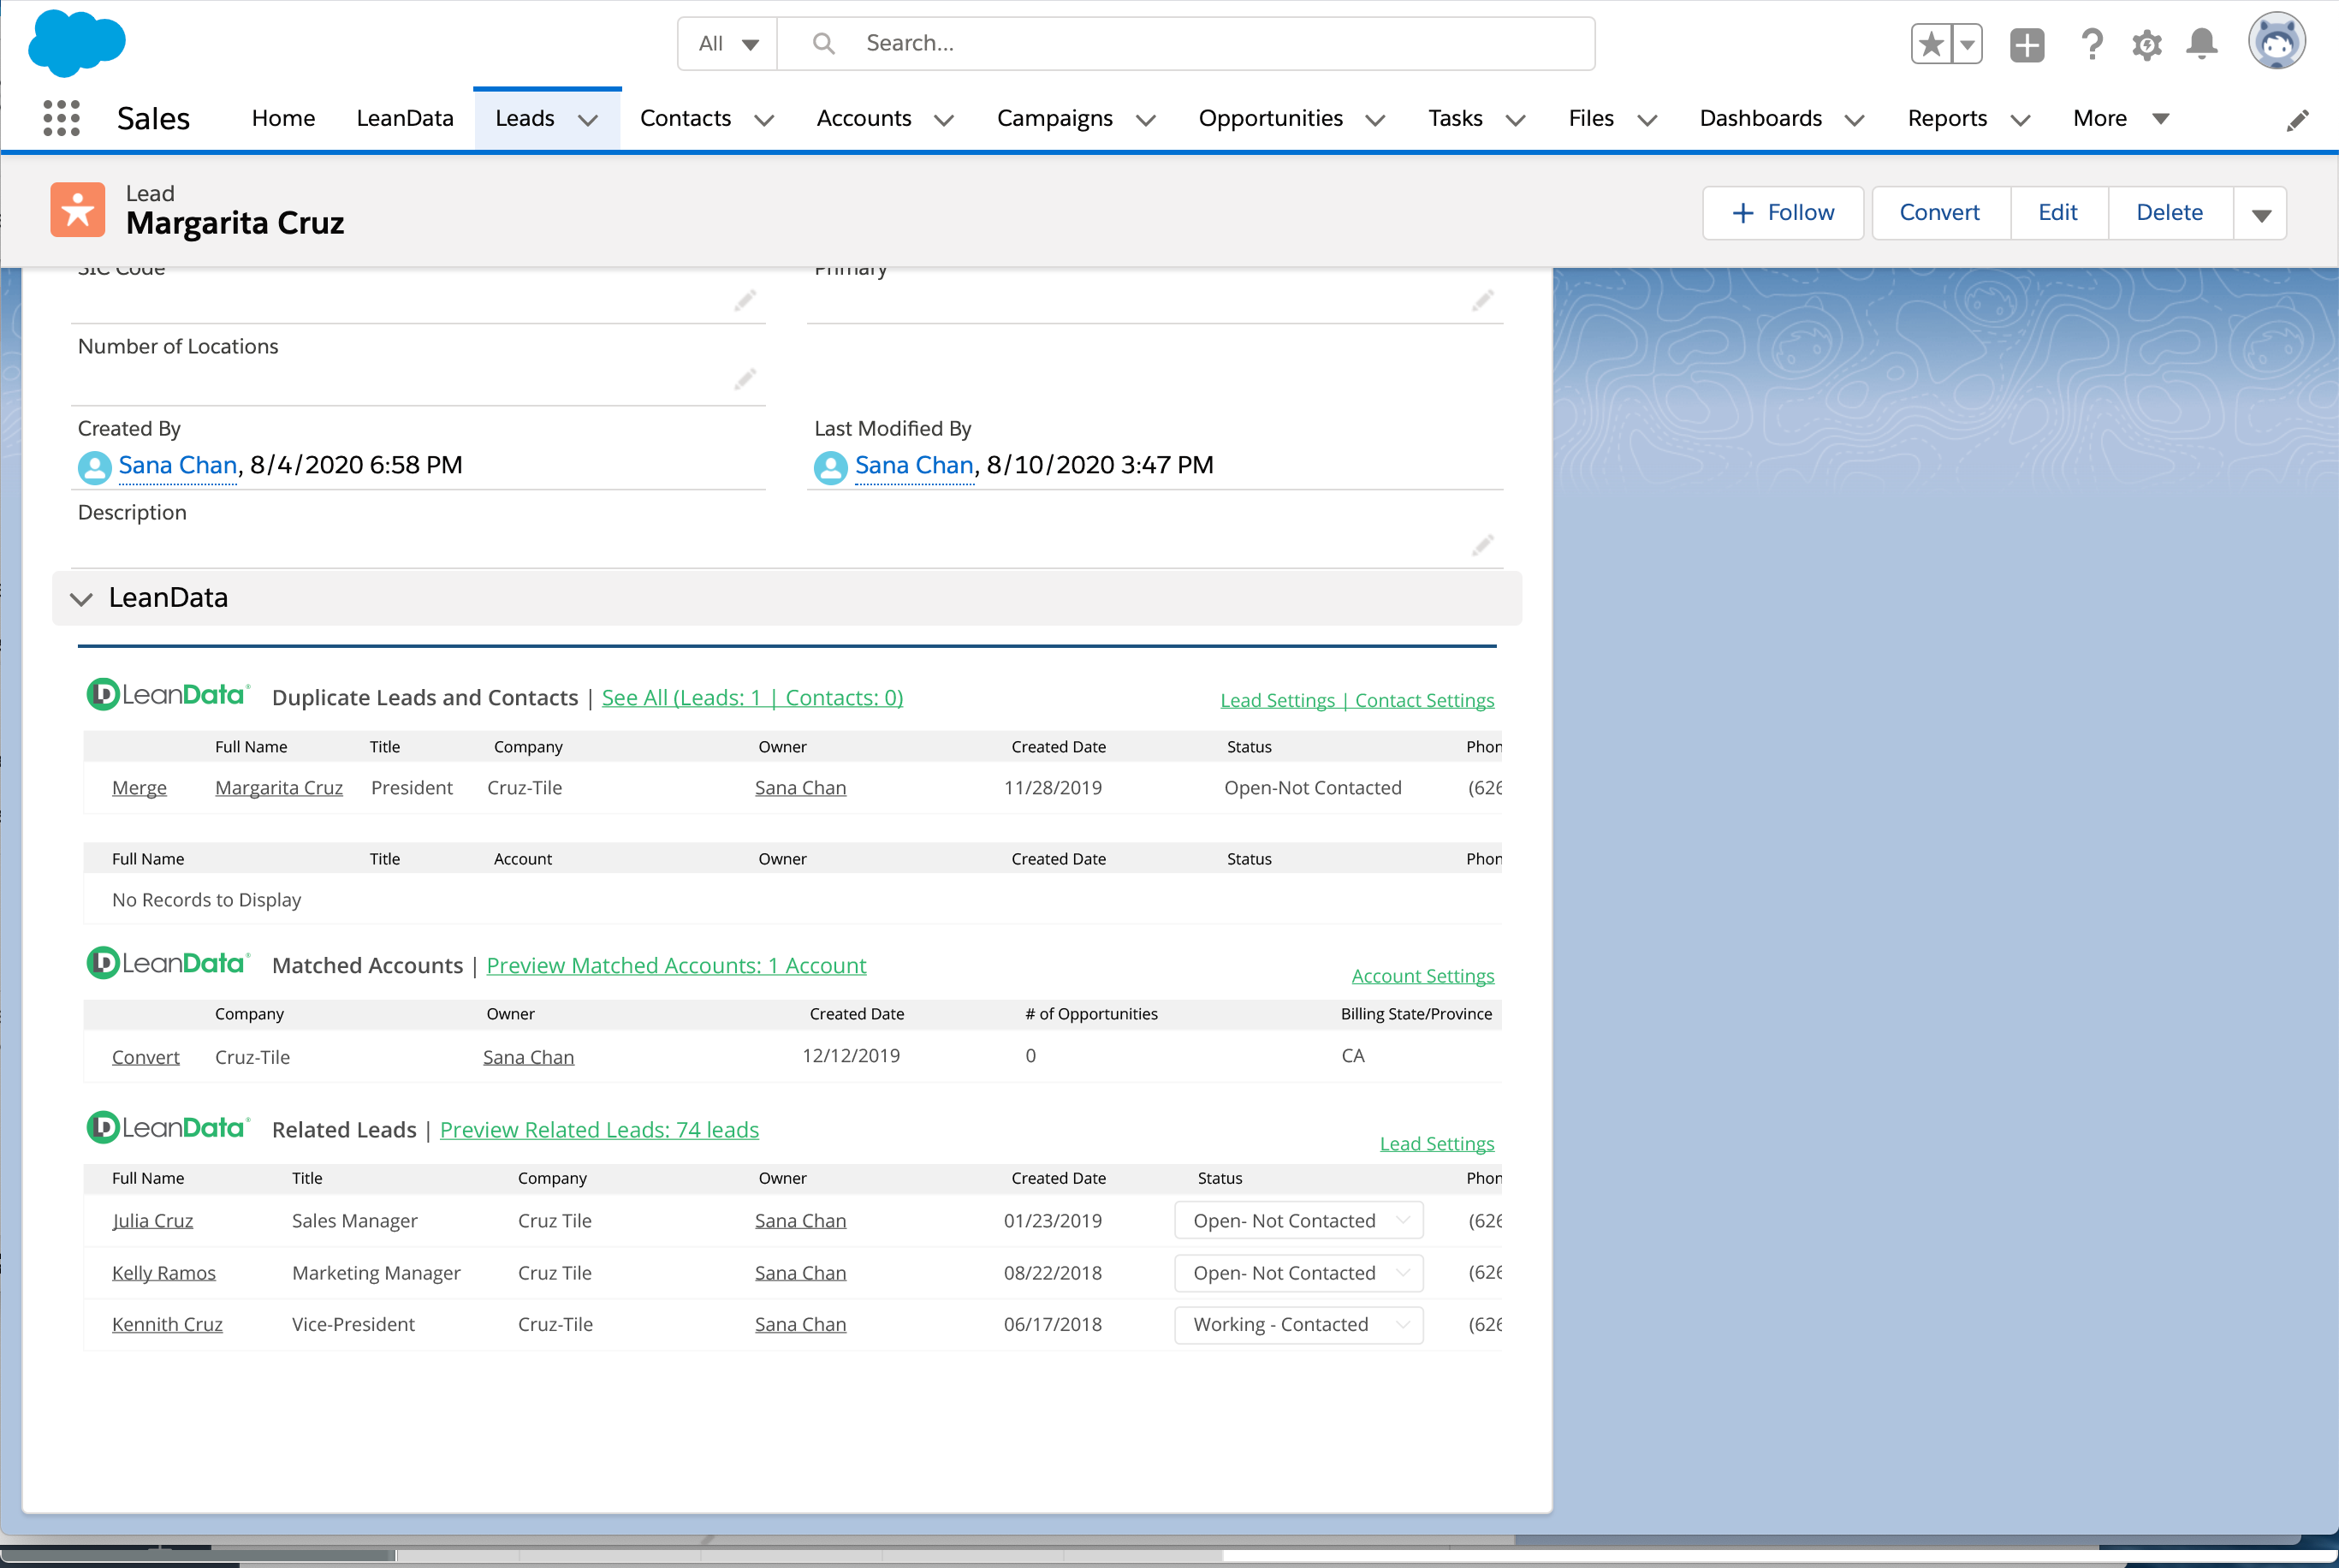Open global actions plus icon

click(x=2027, y=44)
